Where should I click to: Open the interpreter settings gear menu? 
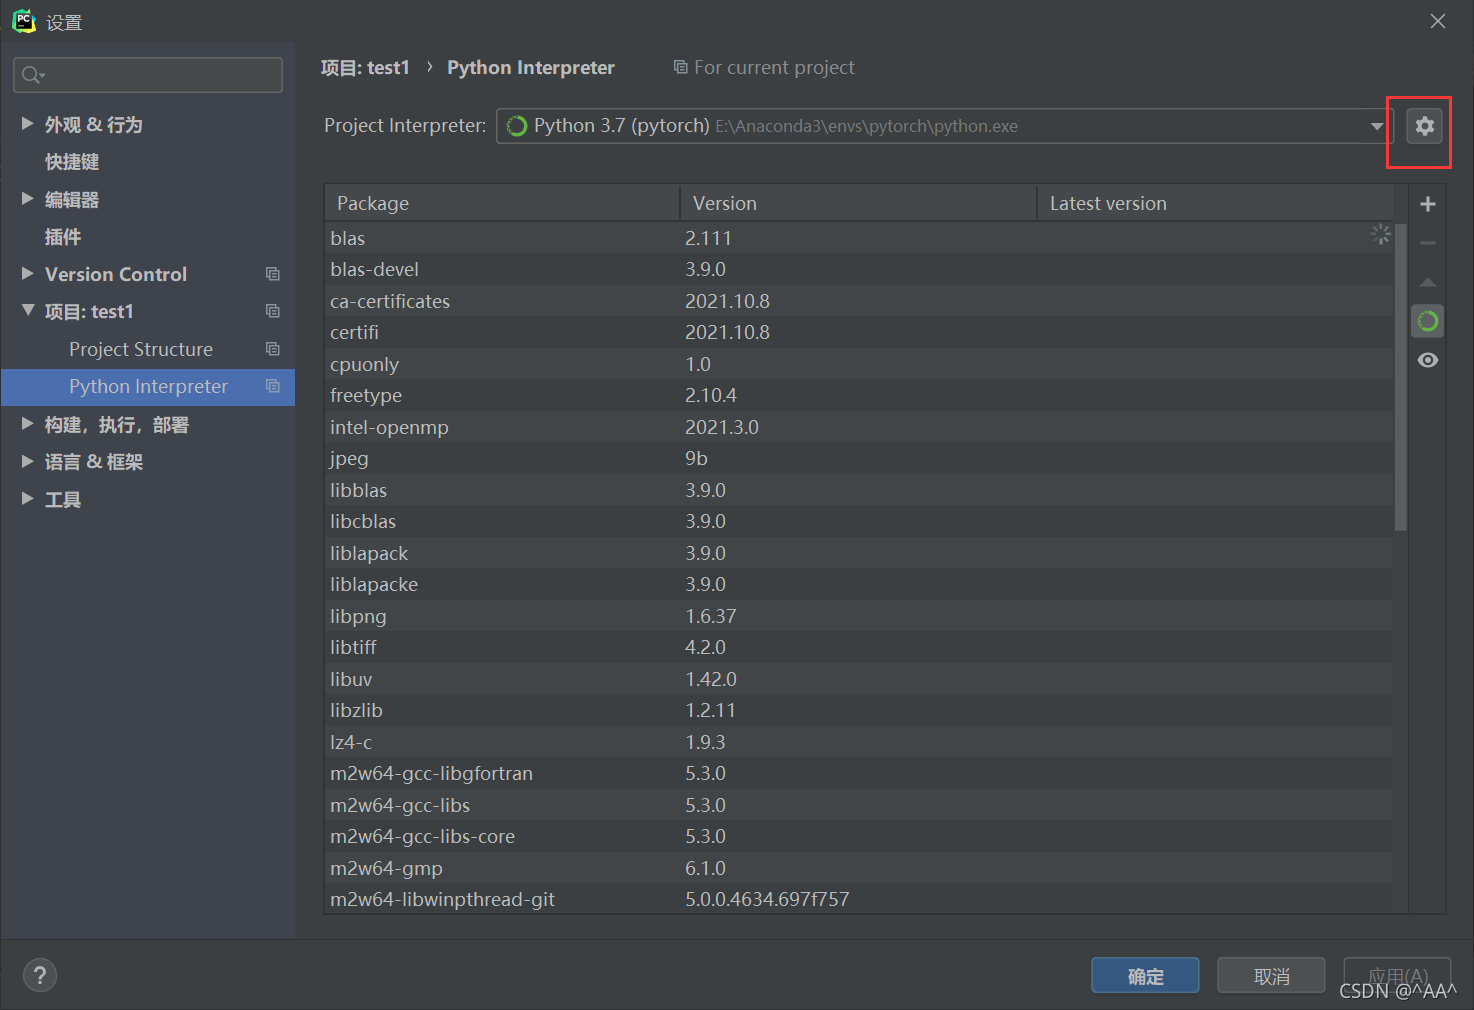1424,126
